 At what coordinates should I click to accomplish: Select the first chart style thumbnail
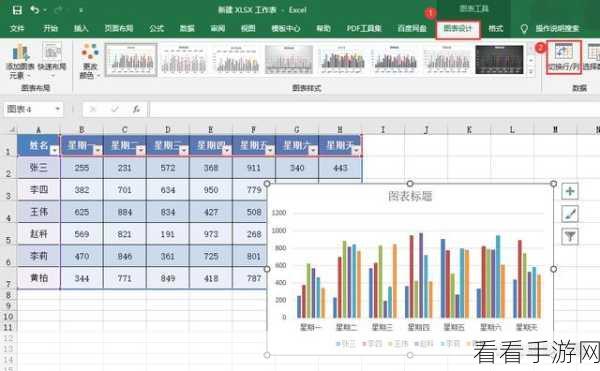(x=131, y=60)
